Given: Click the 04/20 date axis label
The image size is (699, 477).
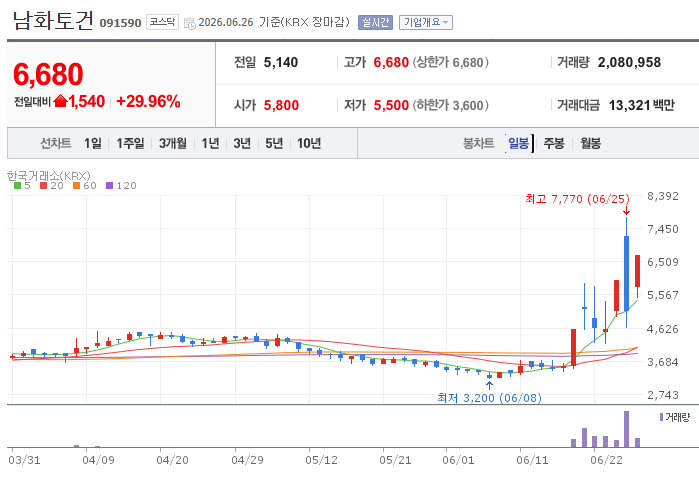Looking at the screenshot, I should pos(172,460).
